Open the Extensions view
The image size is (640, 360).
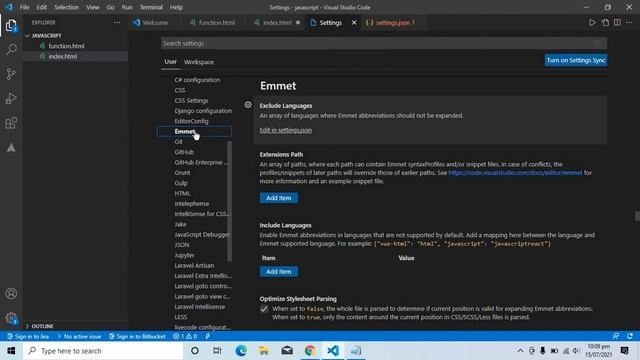tap(11, 123)
